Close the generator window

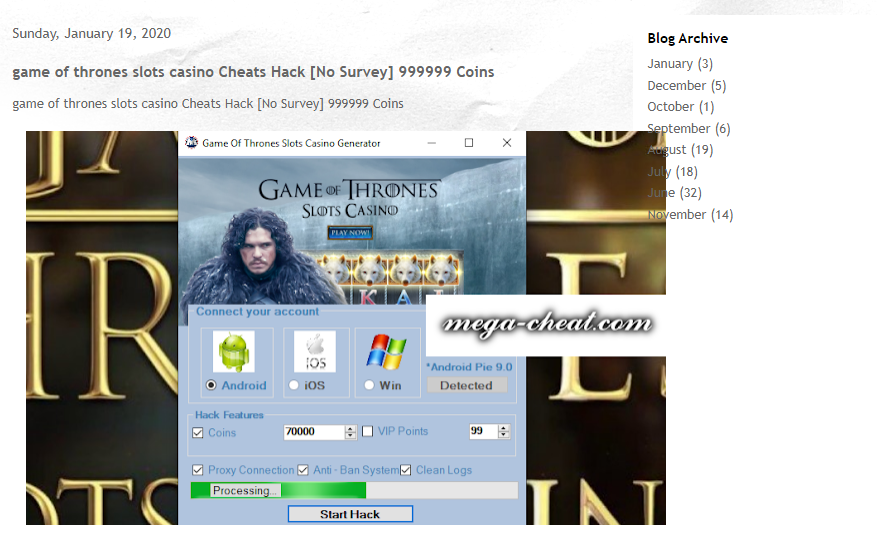click(507, 143)
